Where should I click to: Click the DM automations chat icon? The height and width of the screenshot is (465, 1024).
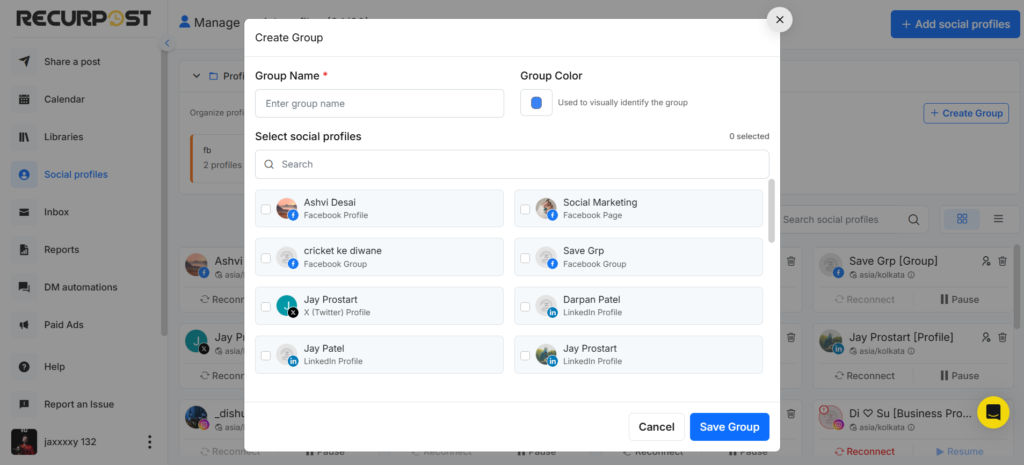[x=24, y=287]
